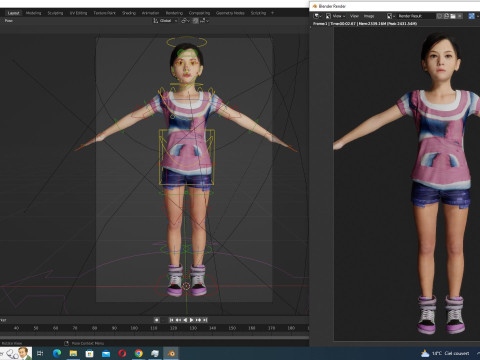
Task: Click frame 150 on the timeline ruler
Action: coord(232,328)
